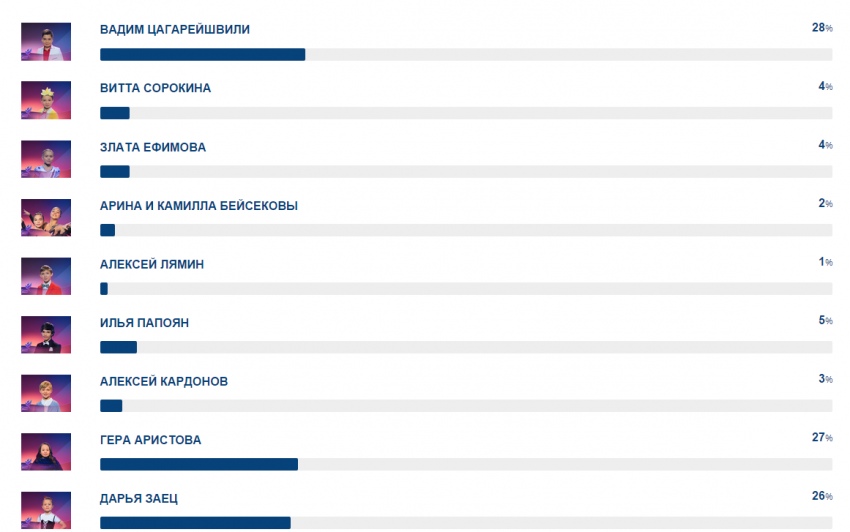Viewport: 850px width, 532px height.
Task: Click the 5% label for Илья Папоян
Action: (825, 321)
